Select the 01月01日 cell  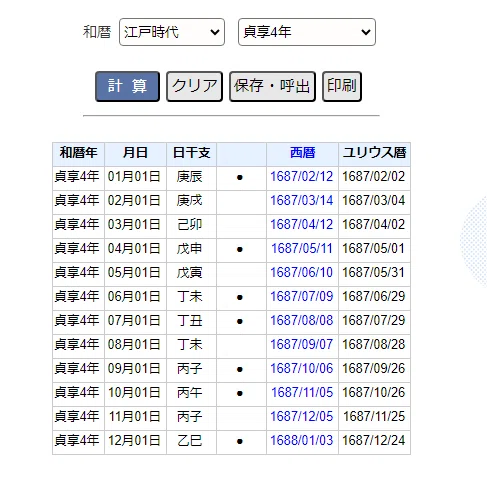pyautogui.click(x=135, y=177)
